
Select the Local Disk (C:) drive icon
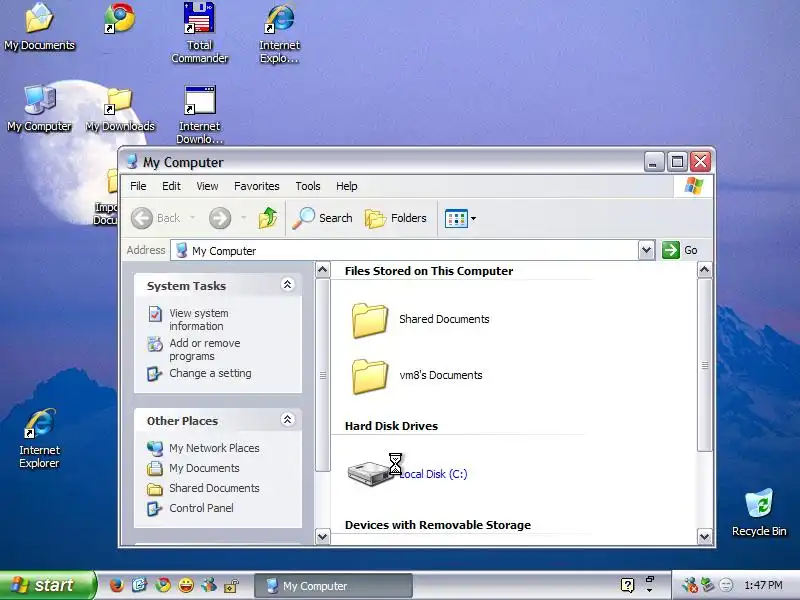(x=370, y=473)
